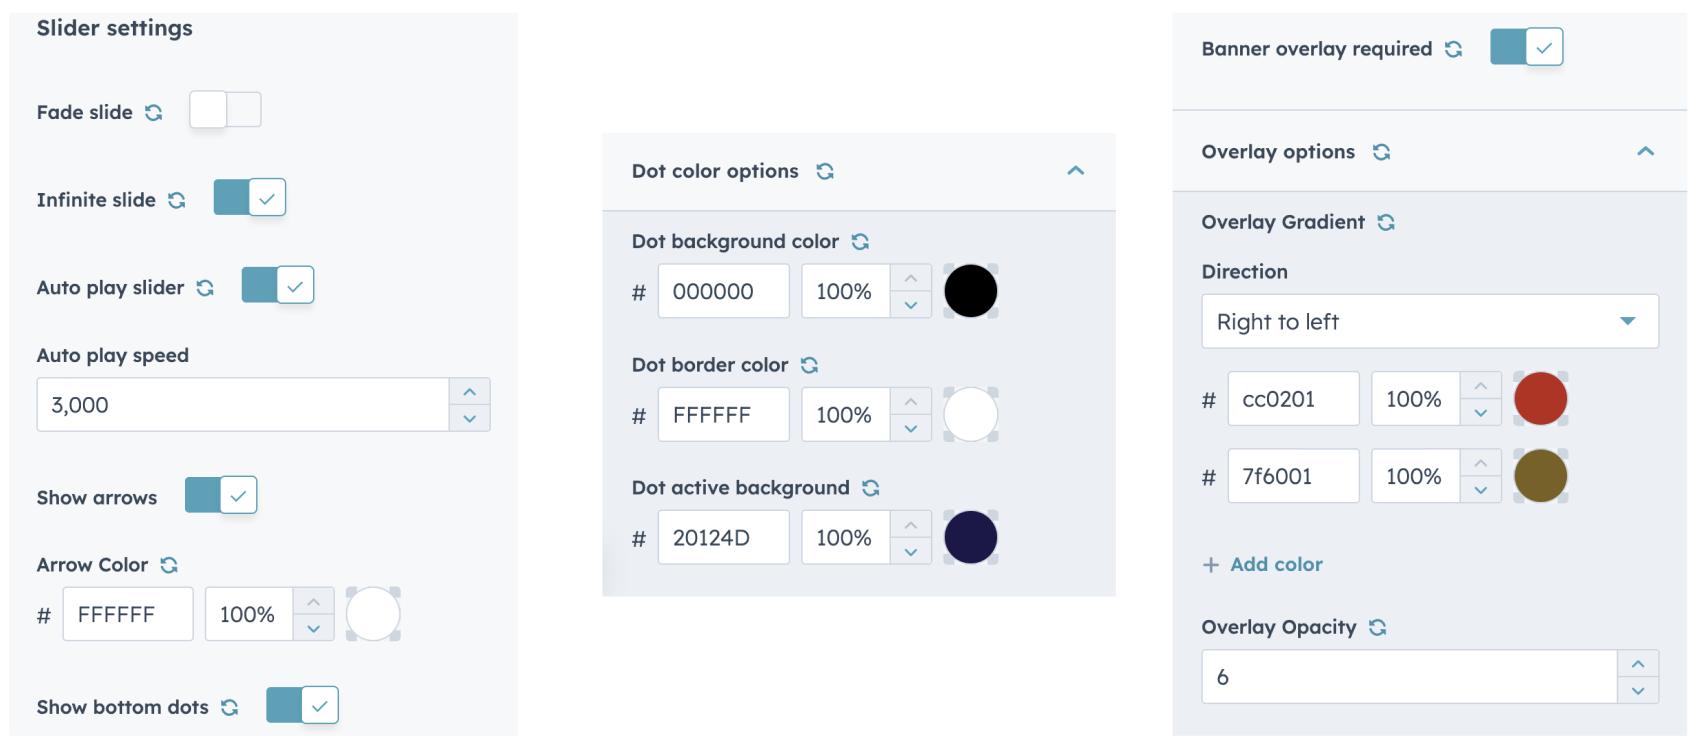This screenshot has width=1700, height=750.
Task: Click reset icon next to Overlay Opacity
Action: (1378, 628)
